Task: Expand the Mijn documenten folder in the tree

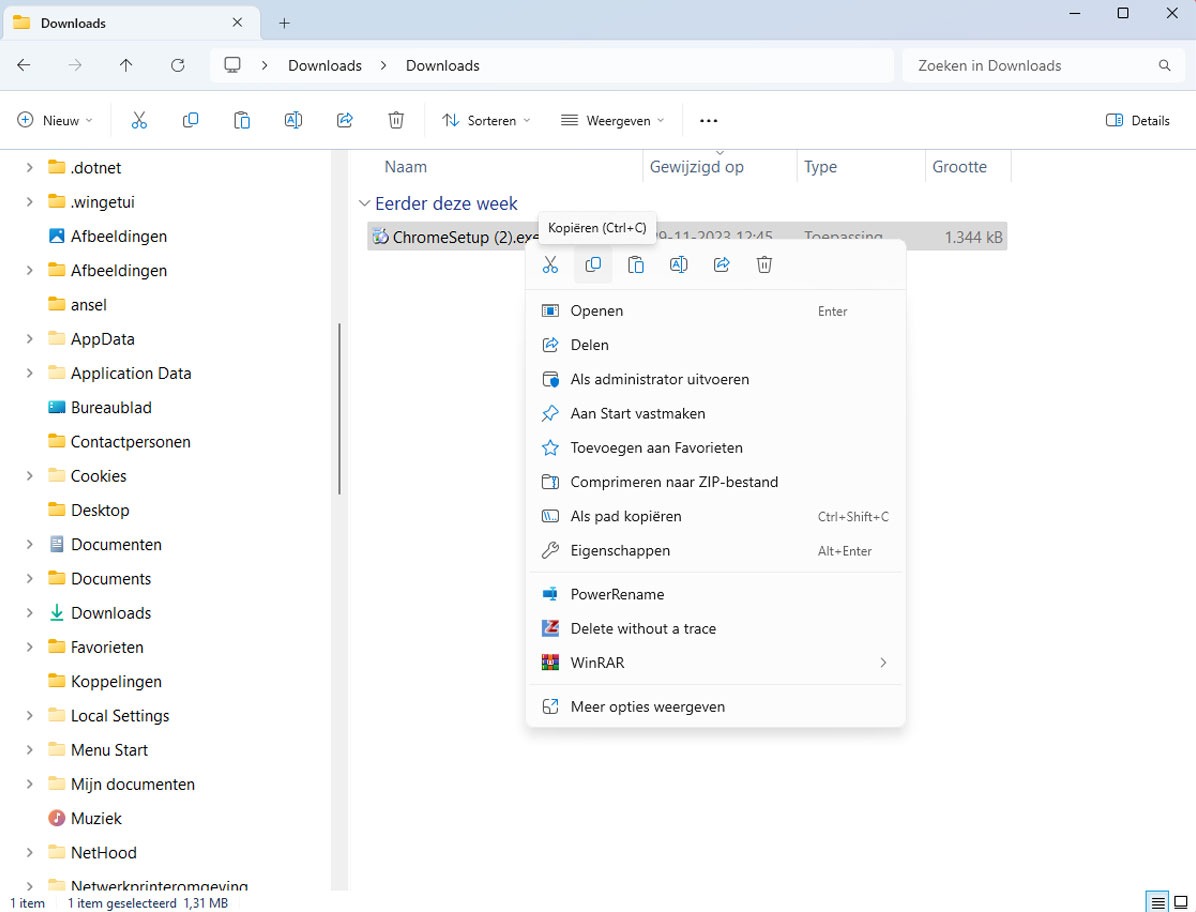Action: [30, 785]
